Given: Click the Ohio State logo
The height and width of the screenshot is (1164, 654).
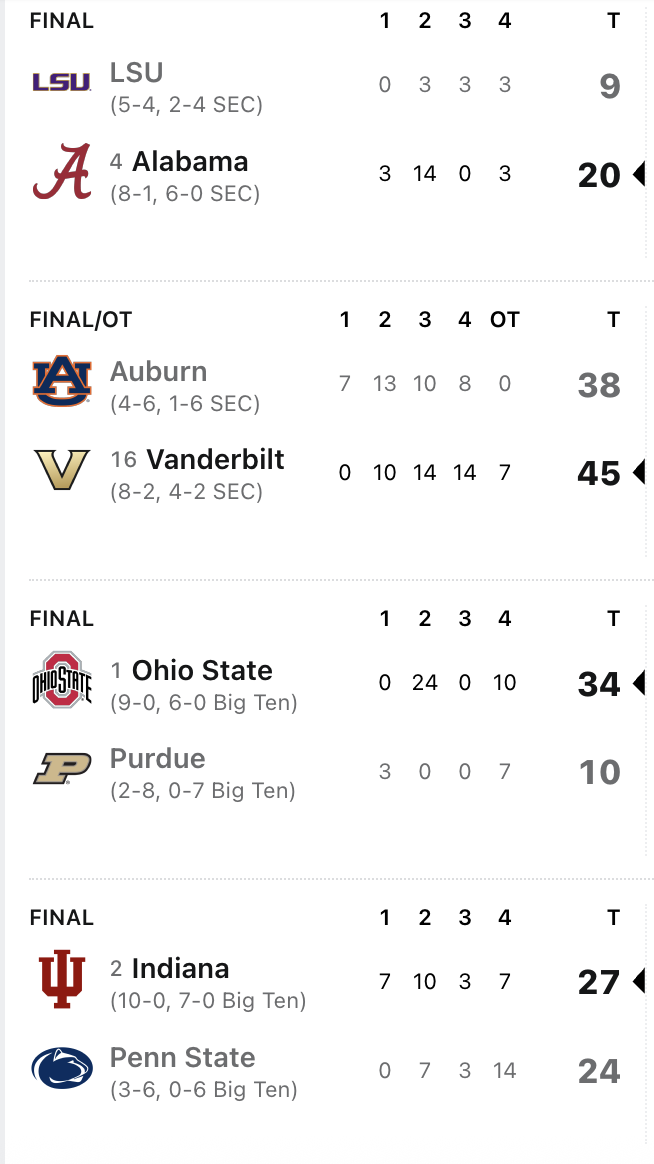Looking at the screenshot, I should [x=62, y=680].
